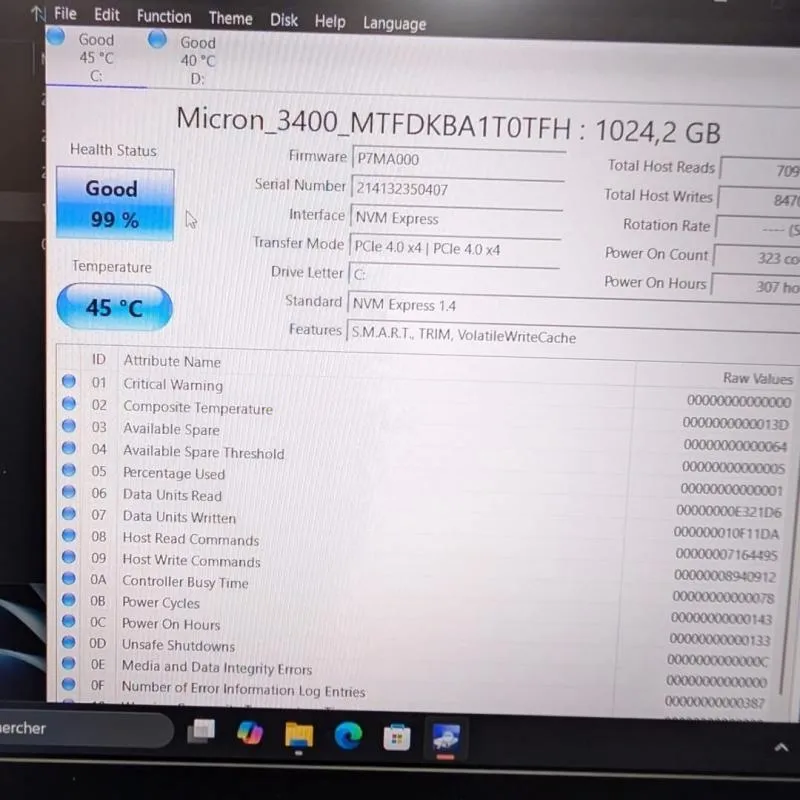The image size is (800, 800).
Task: Click status icon for Percentage Used row
Action: (x=69, y=470)
